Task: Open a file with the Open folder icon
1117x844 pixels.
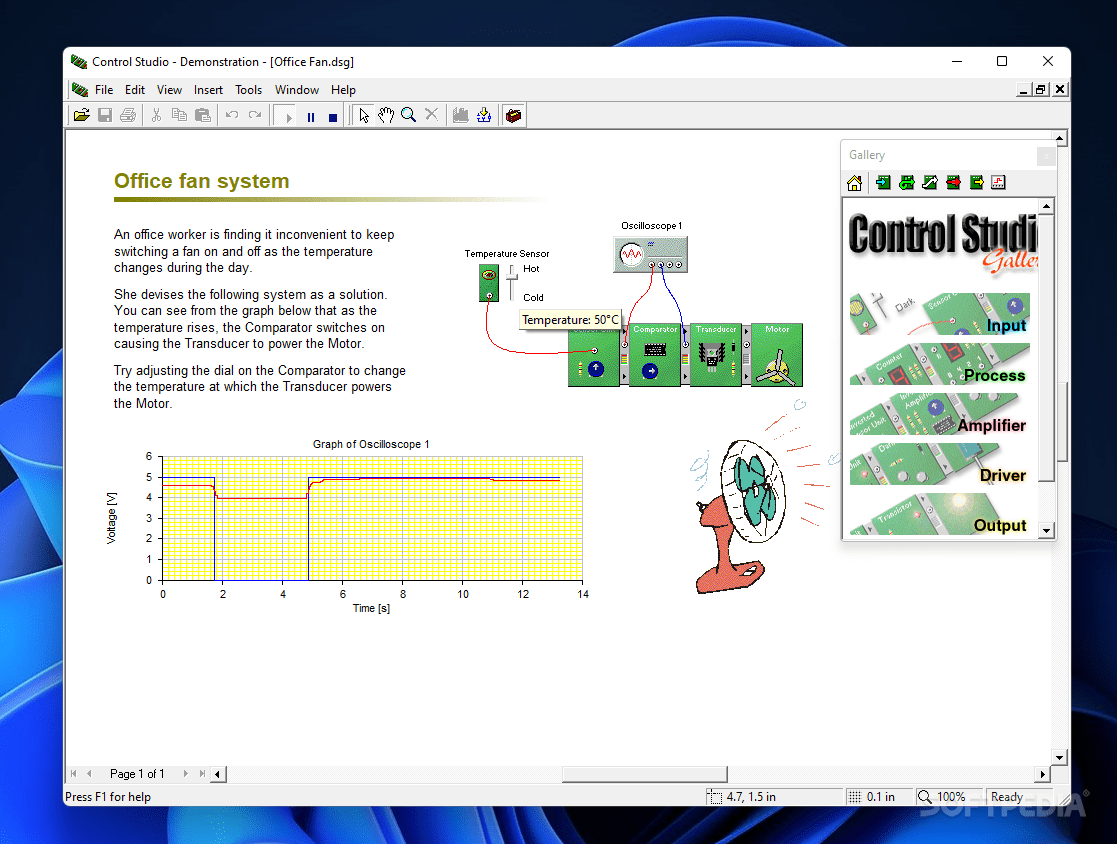Action: (82, 115)
